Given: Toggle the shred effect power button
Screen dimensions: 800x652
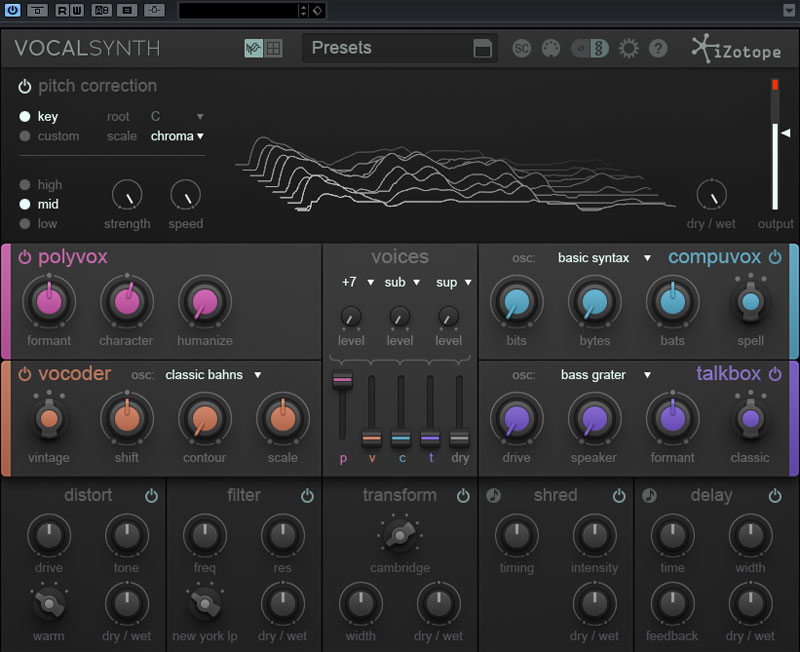Looking at the screenshot, I should (619, 495).
